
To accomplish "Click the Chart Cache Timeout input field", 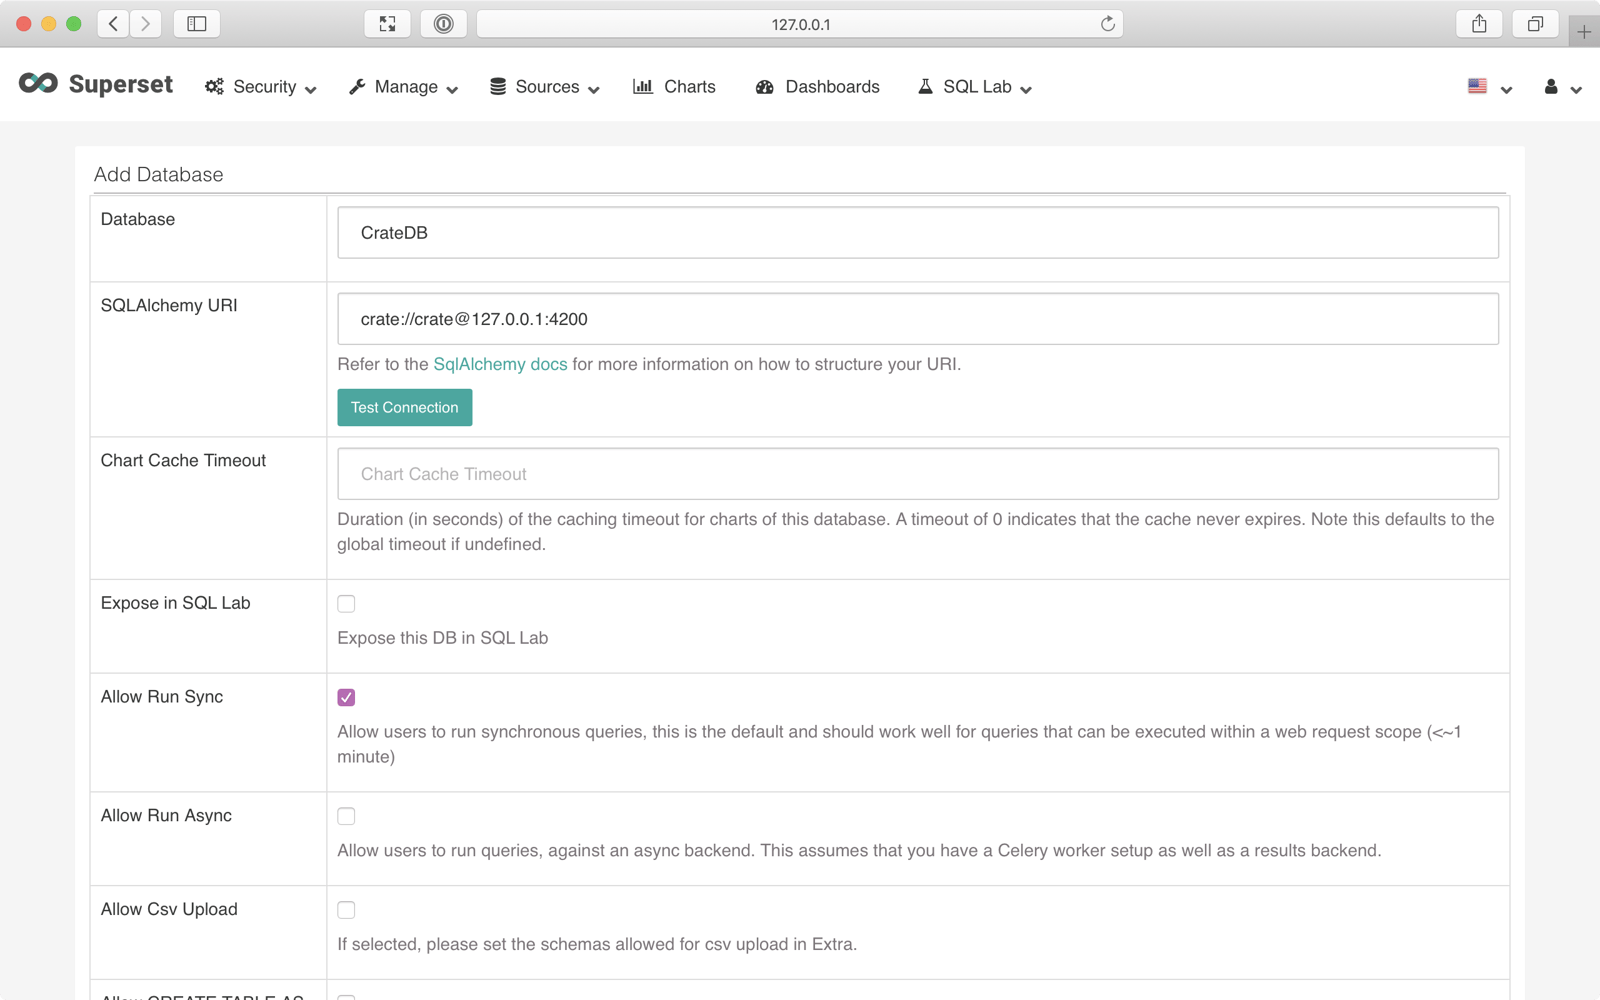I will [x=917, y=474].
